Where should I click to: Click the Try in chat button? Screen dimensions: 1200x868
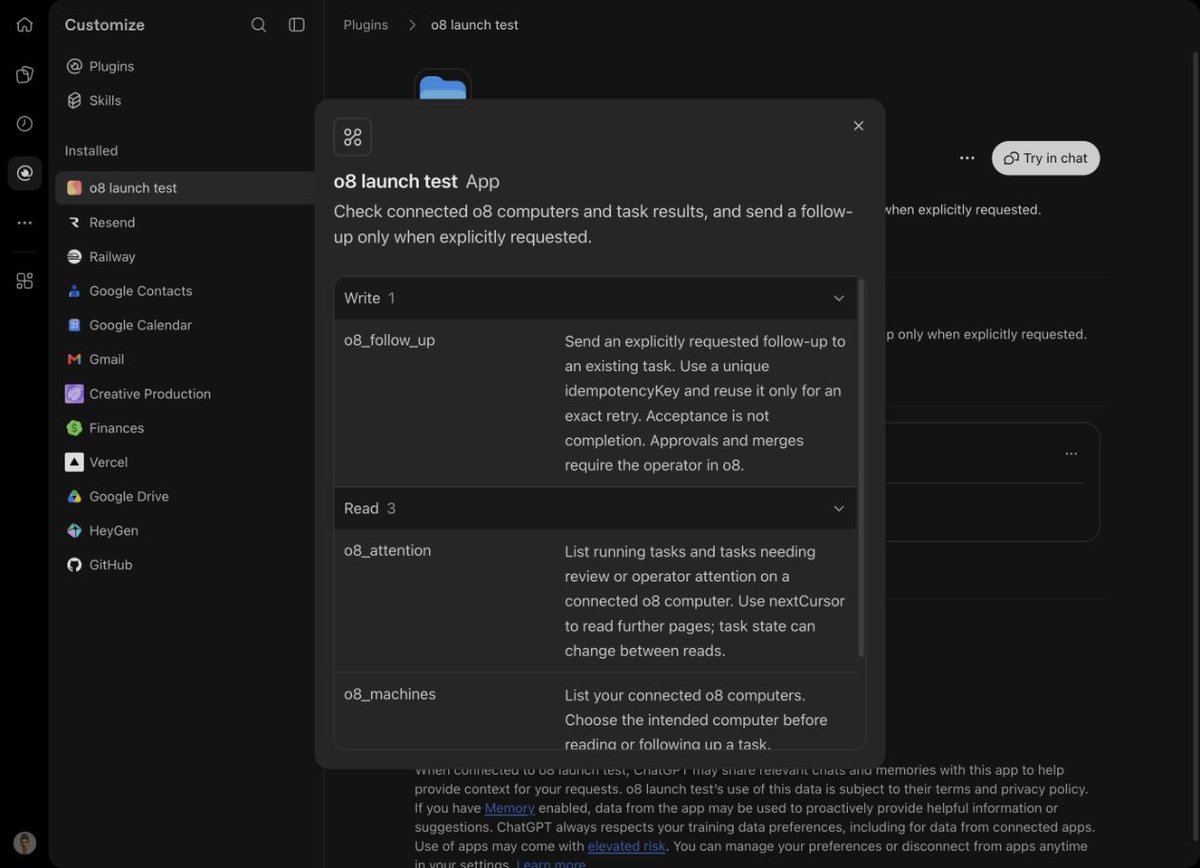click(x=1046, y=158)
